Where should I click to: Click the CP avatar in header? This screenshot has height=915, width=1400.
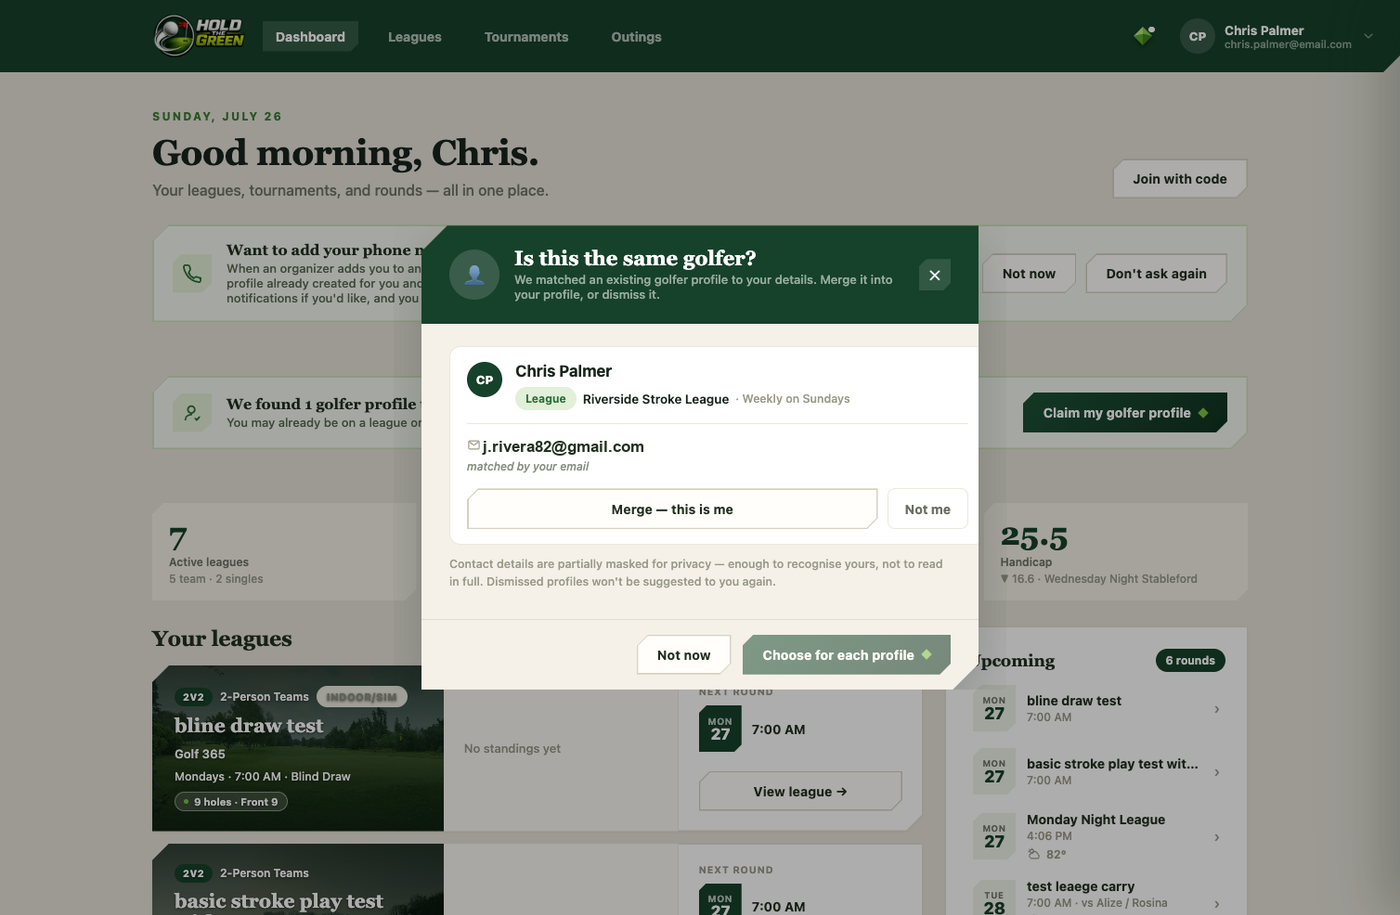pyautogui.click(x=1197, y=36)
